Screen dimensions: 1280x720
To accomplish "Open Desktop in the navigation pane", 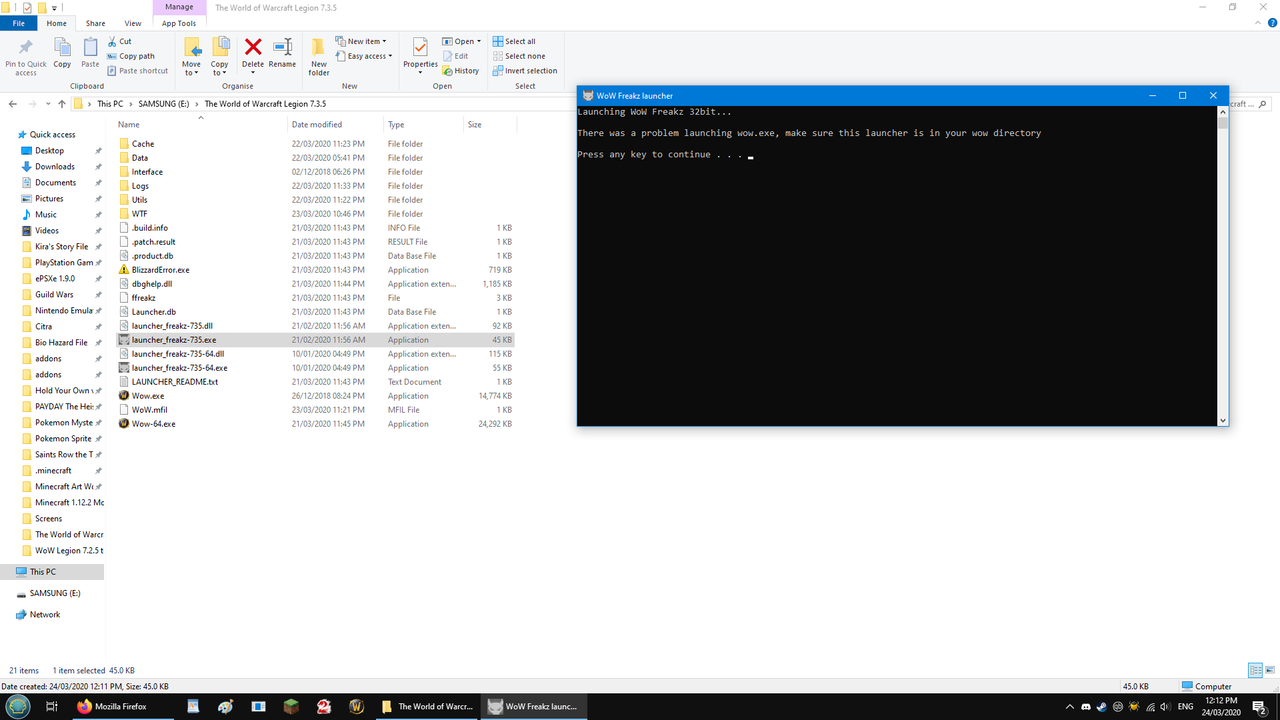I will pos(49,151).
